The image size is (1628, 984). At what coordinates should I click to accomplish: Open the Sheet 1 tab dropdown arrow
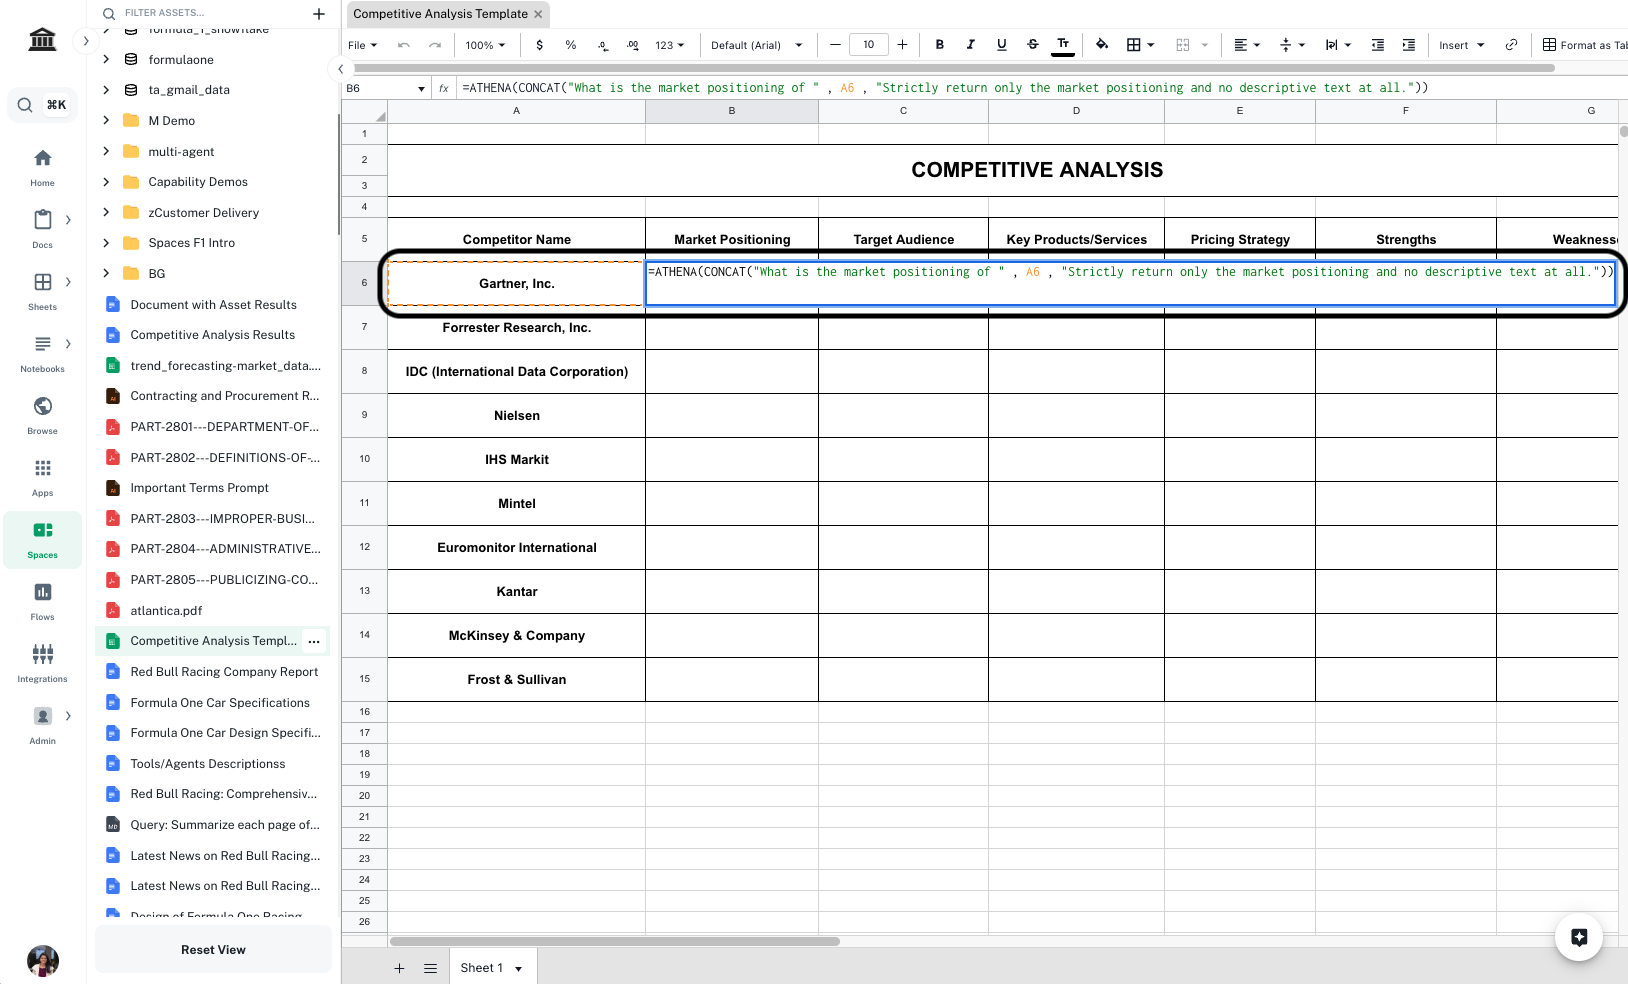coord(519,969)
